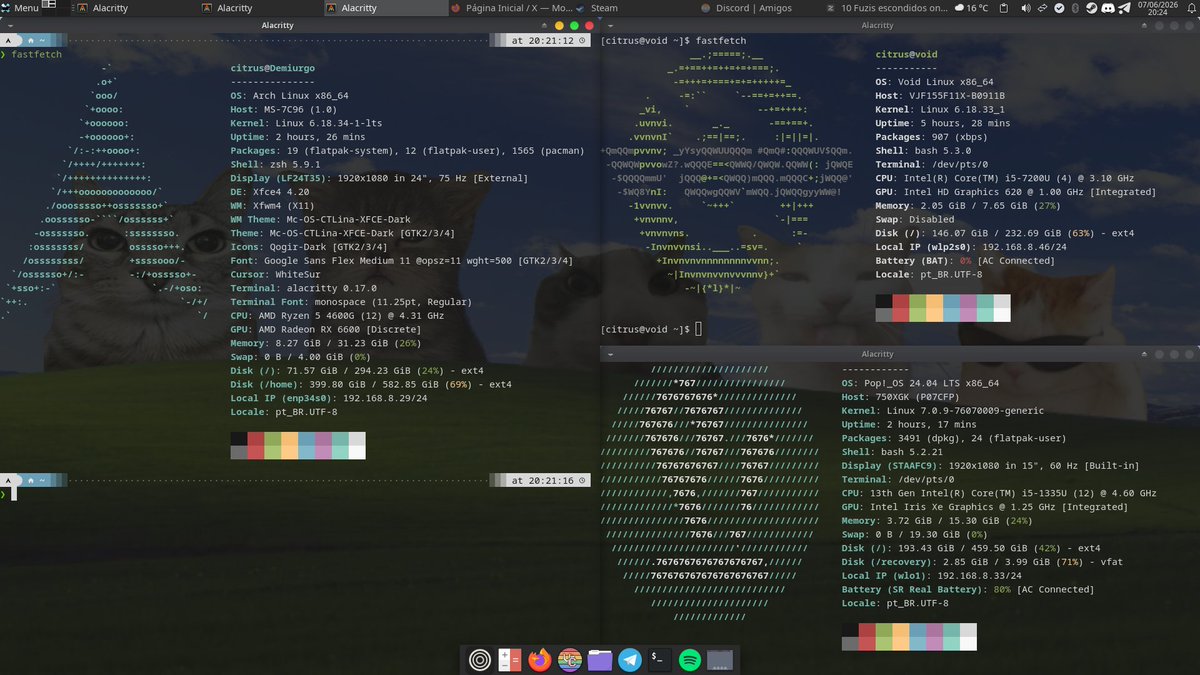Click the Shell: zsh 5.9.1 line
The height and width of the screenshot is (675, 1200).
pyautogui.click(x=275, y=164)
